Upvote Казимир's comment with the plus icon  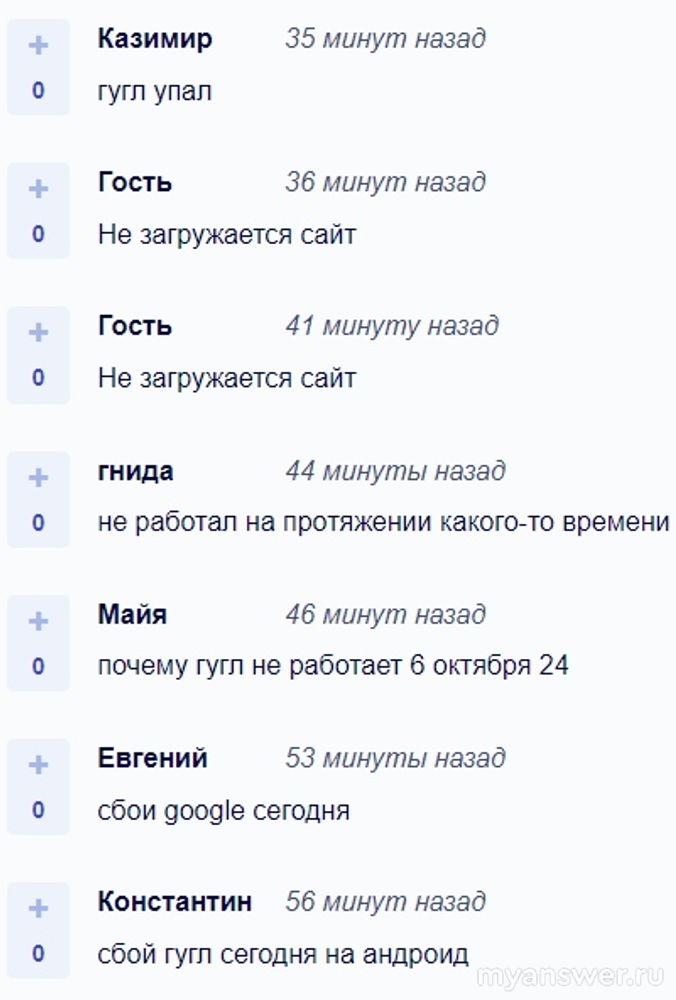click(38, 46)
